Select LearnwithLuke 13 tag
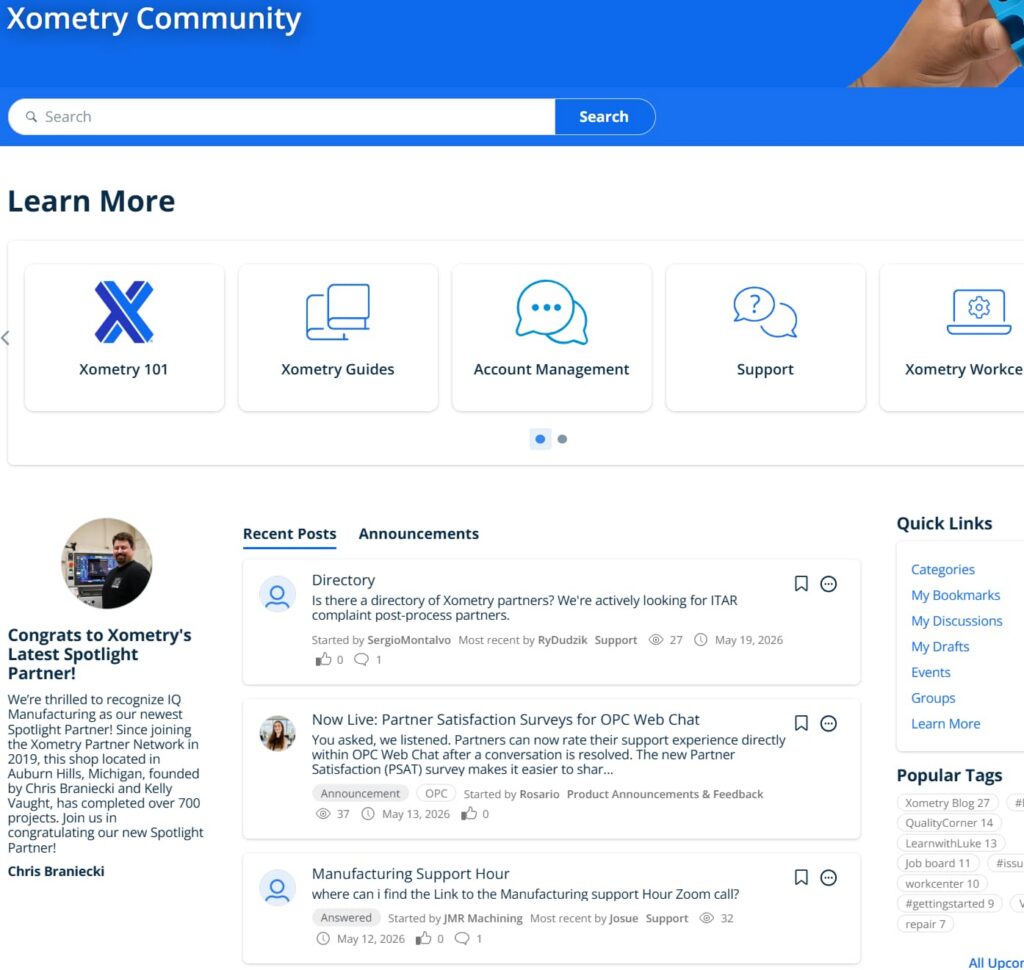The image size is (1024, 970). pos(951,843)
